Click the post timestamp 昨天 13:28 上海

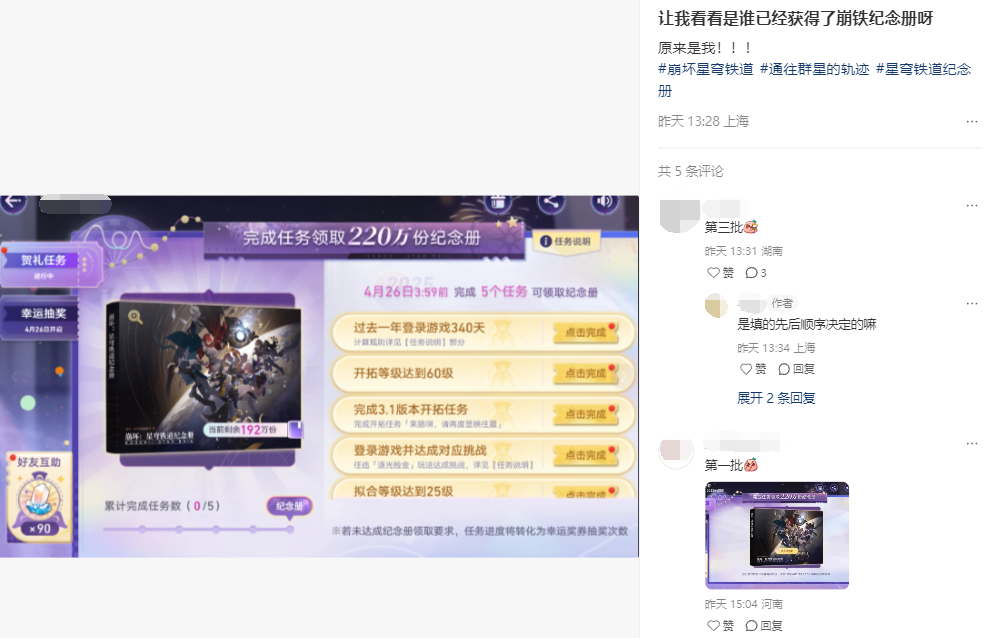tap(703, 121)
